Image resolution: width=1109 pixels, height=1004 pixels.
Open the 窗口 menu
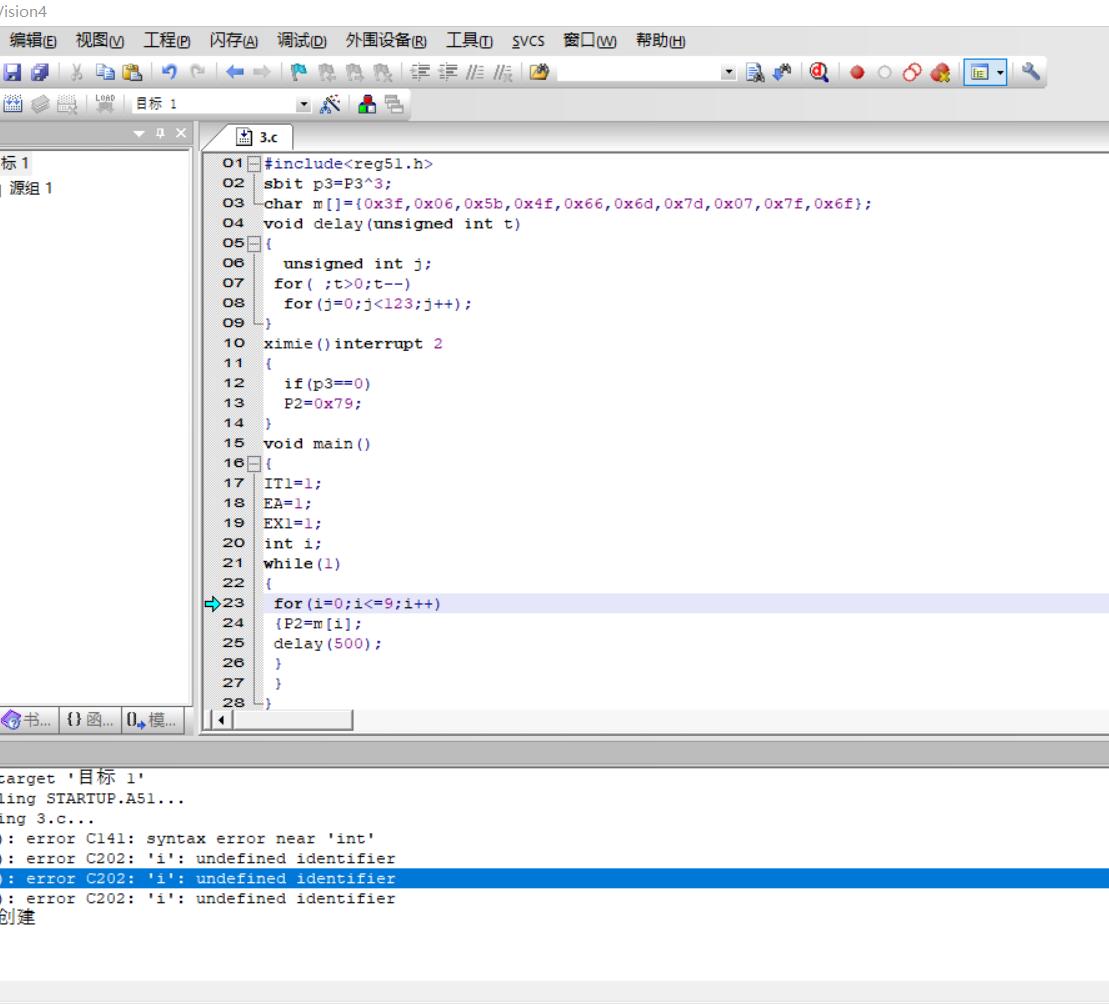click(x=590, y=40)
